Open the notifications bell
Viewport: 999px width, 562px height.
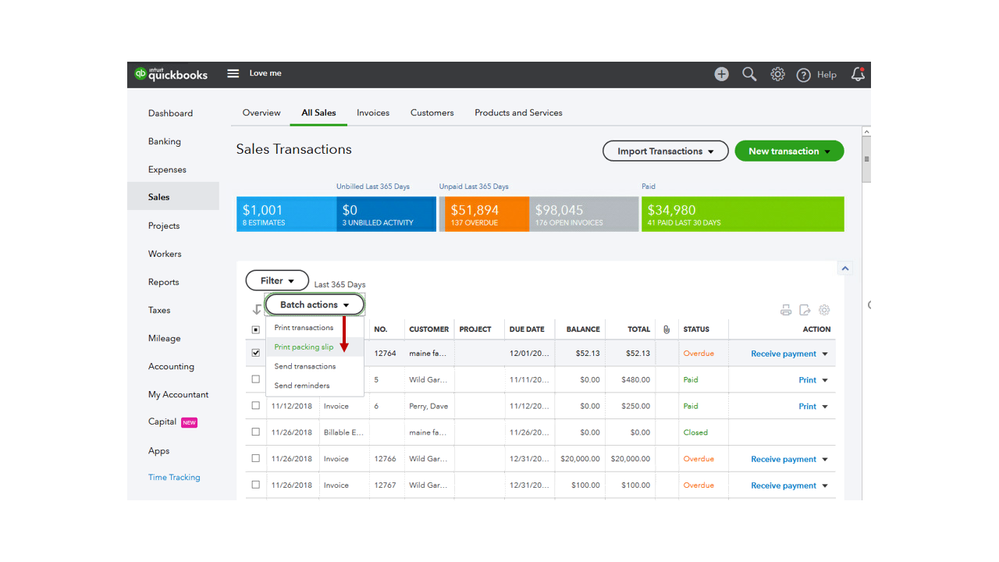[858, 74]
